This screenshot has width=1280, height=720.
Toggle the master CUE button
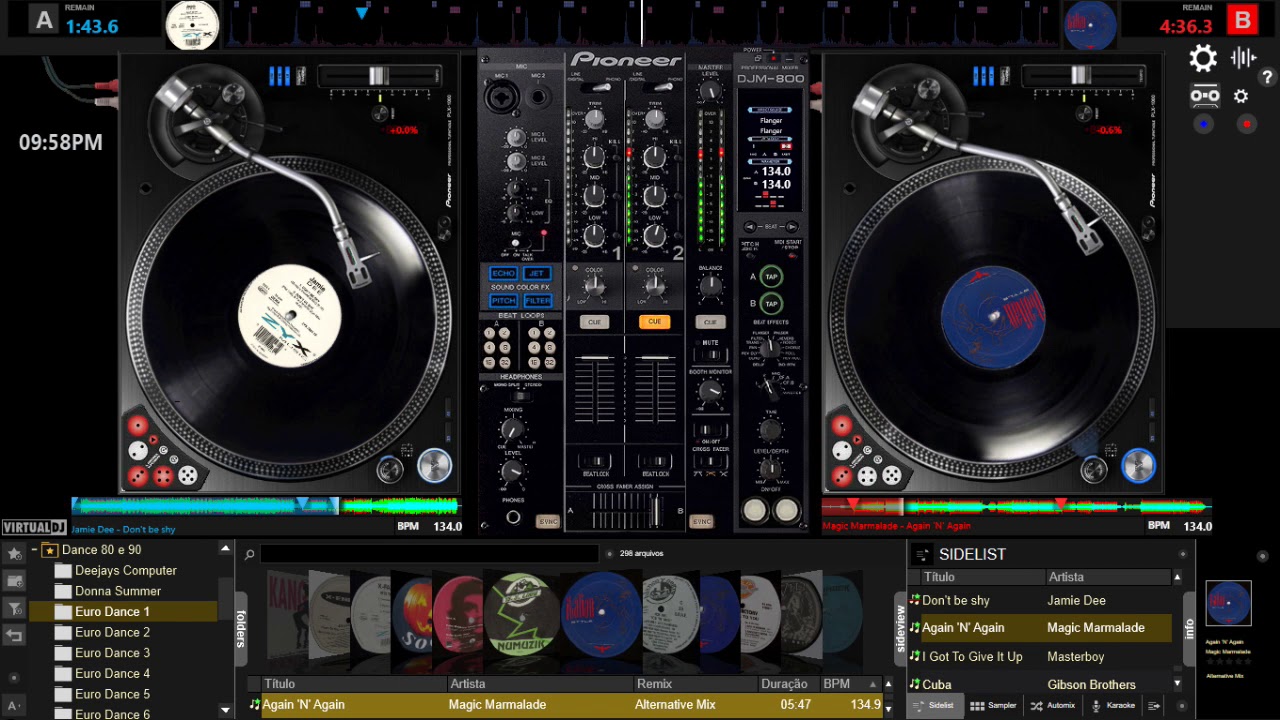tap(710, 322)
